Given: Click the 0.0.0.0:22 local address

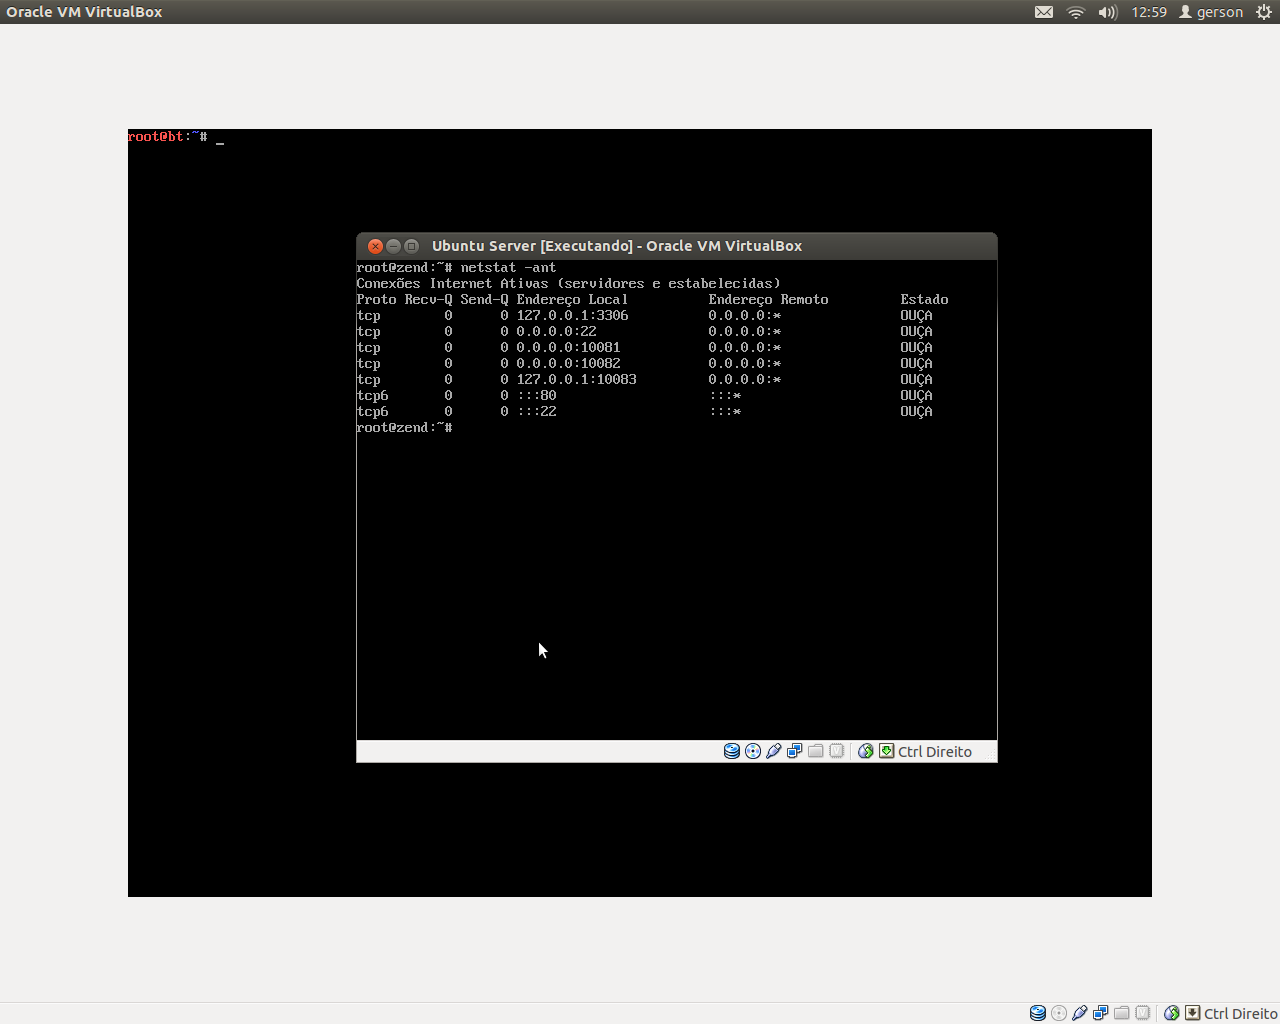Looking at the screenshot, I should tap(556, 332).
